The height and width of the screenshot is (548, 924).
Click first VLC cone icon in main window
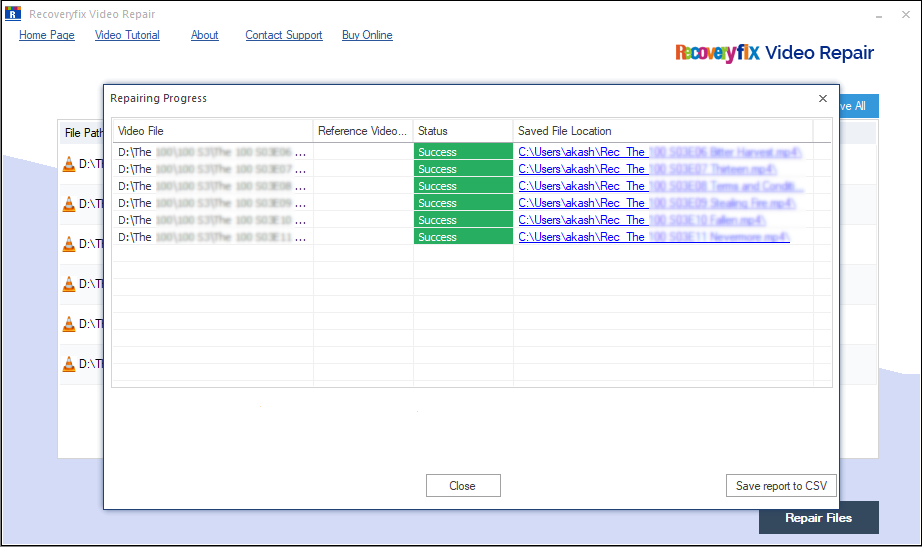(69, 164)
